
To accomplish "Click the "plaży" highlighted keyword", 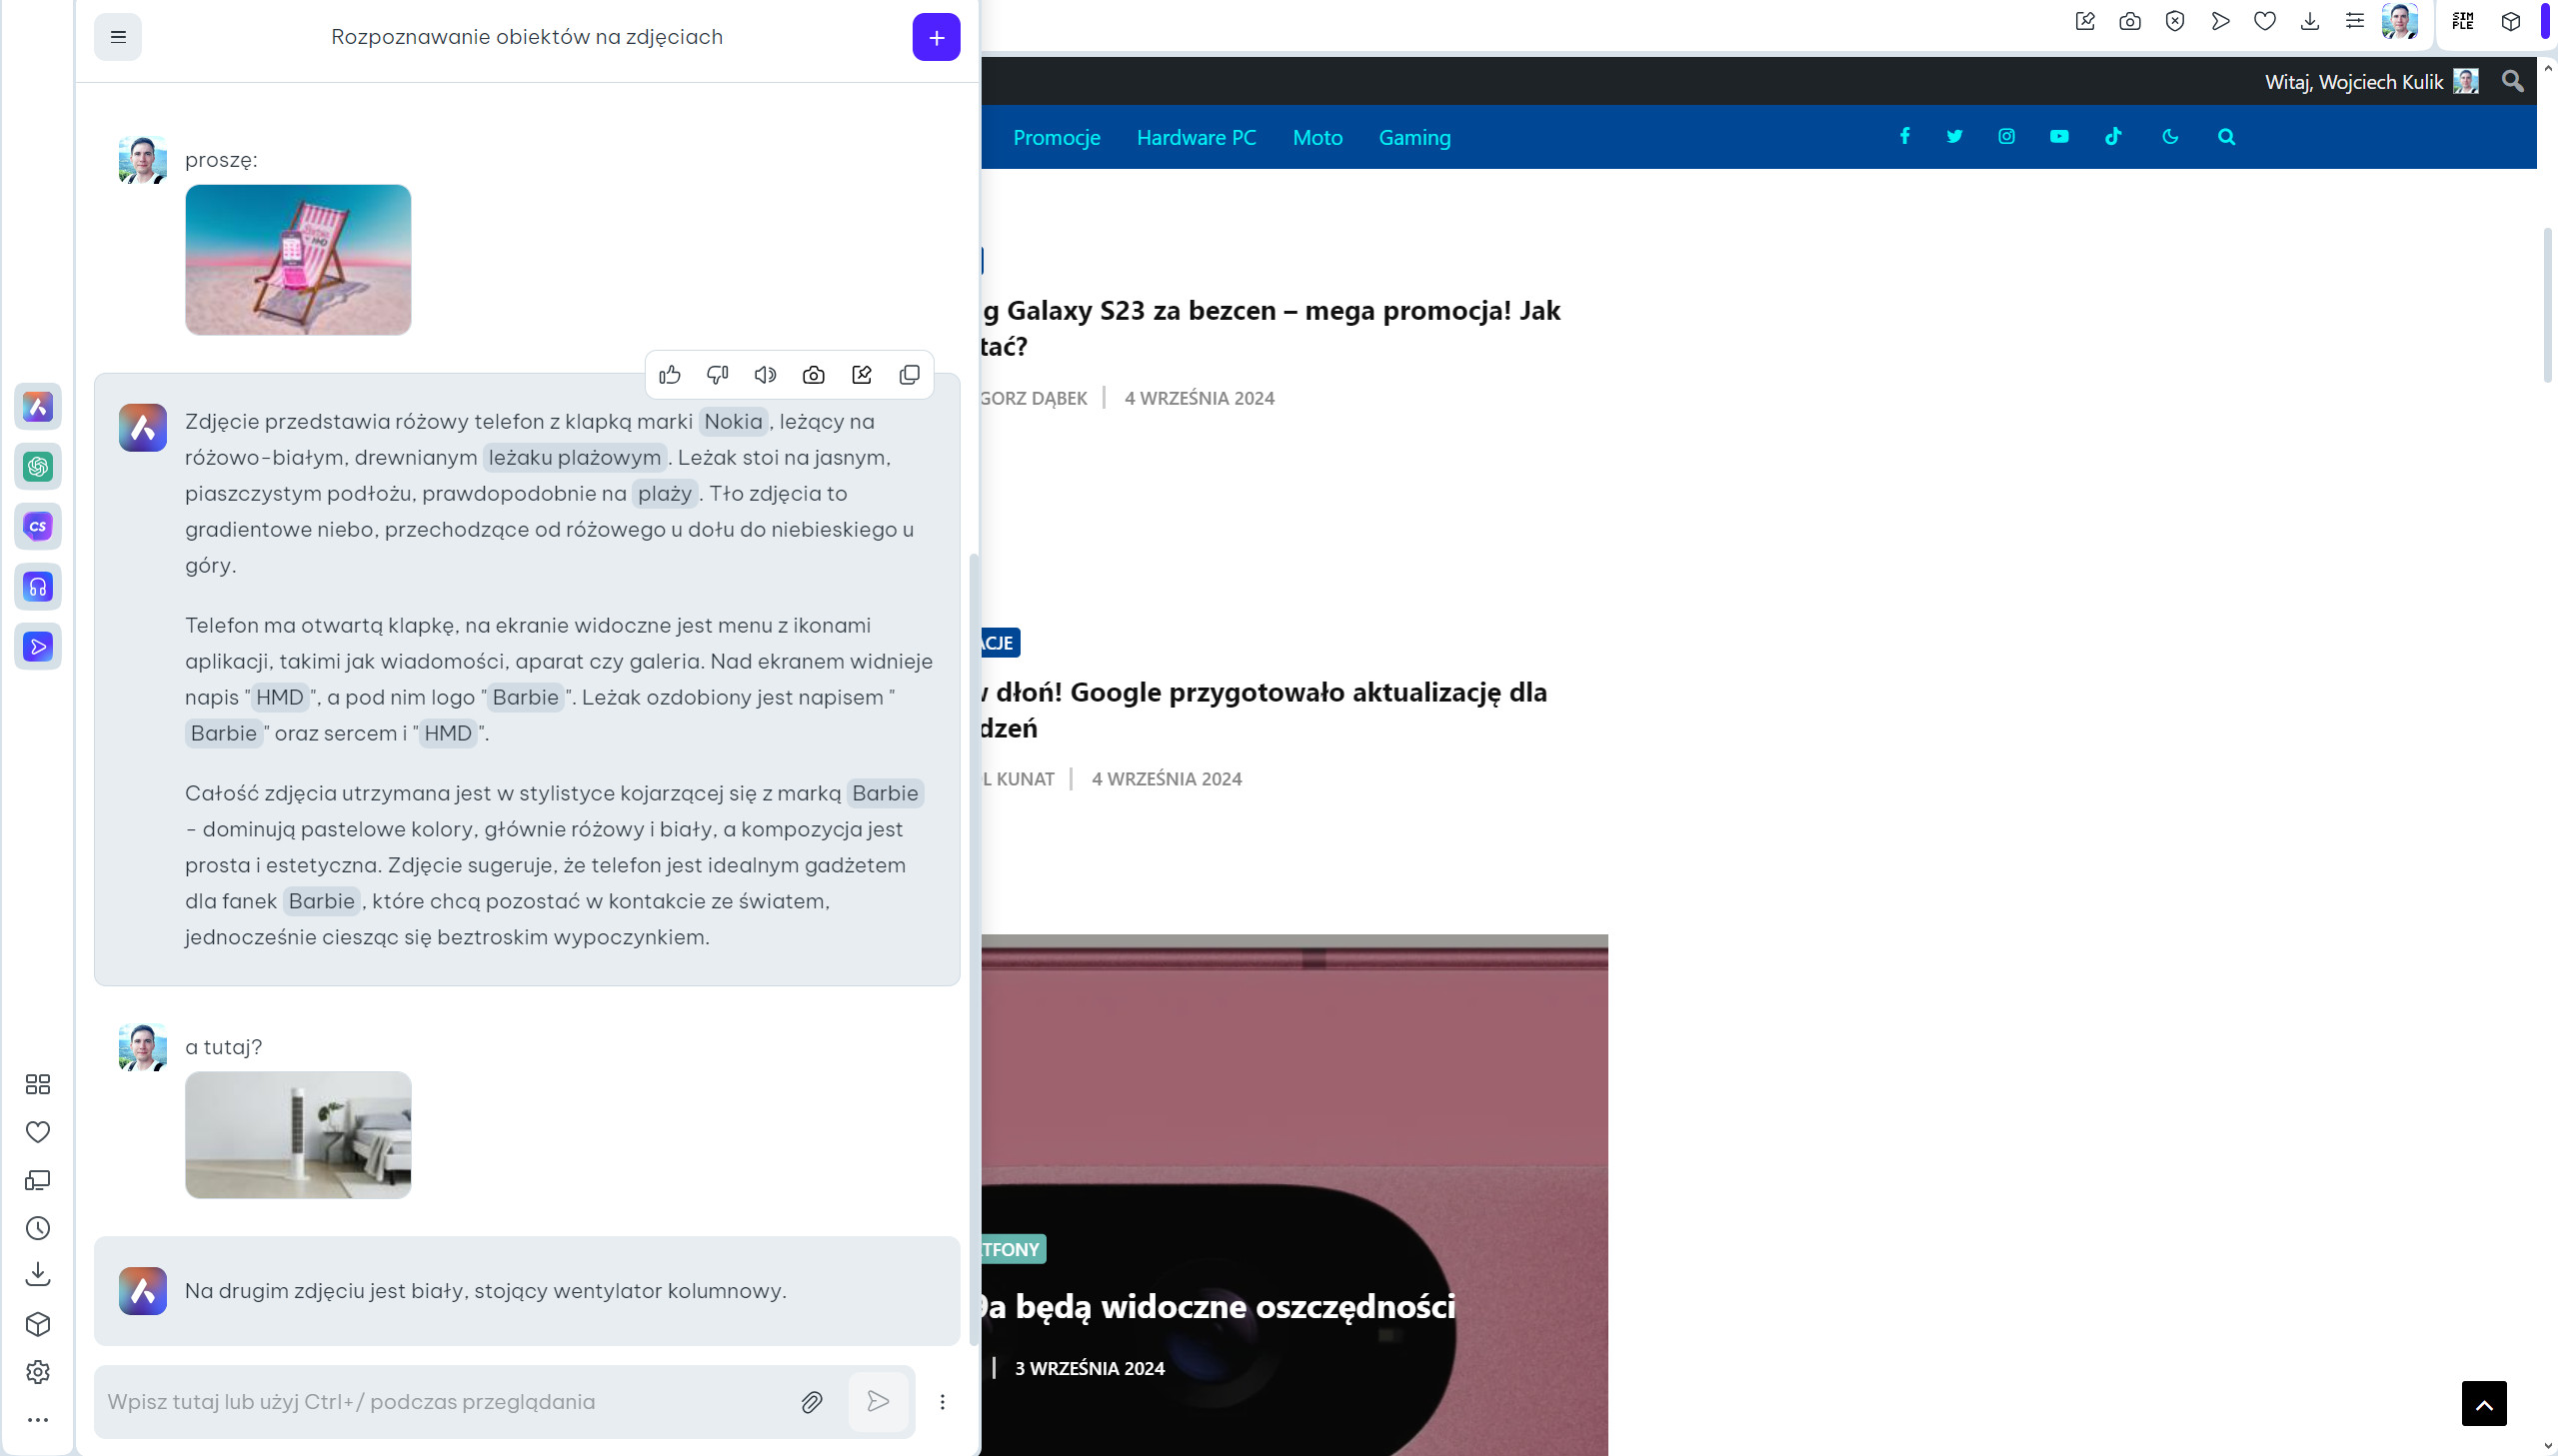I will [665, 494].
